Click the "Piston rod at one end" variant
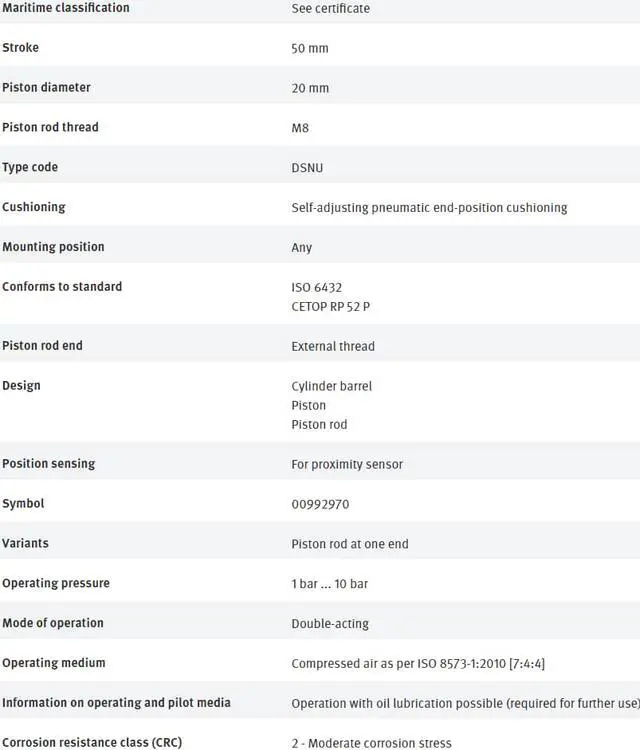This screenshot has height=750, width=640. pyautogui.click(x=350, y=544)
